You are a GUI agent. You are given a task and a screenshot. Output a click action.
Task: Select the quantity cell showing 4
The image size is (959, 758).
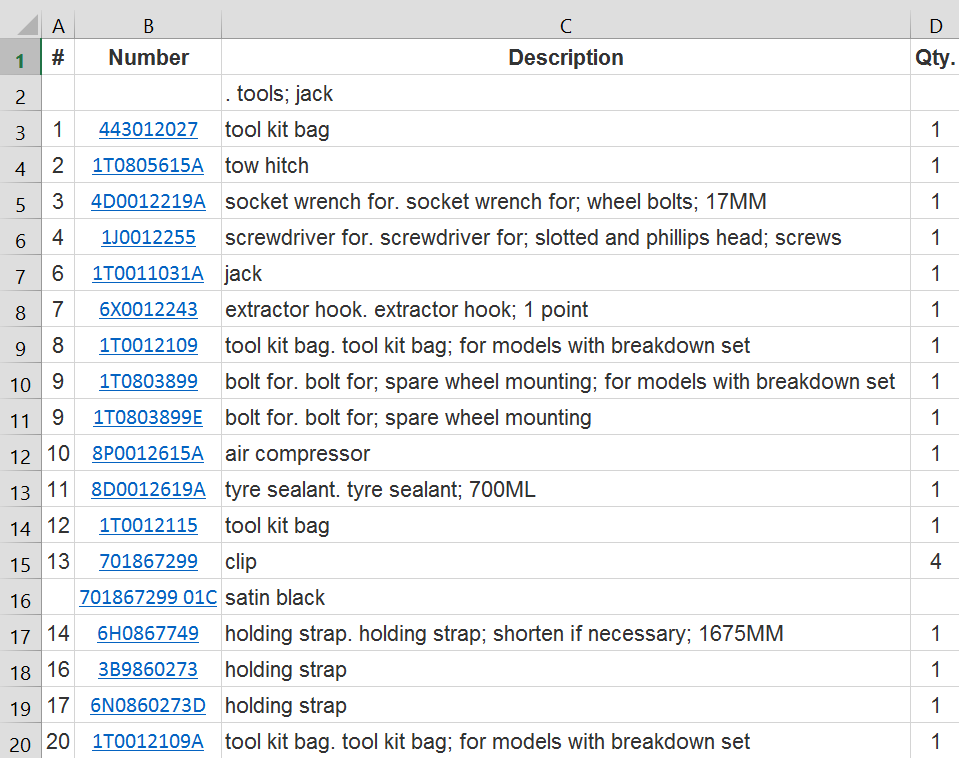(x=935, y=562)
